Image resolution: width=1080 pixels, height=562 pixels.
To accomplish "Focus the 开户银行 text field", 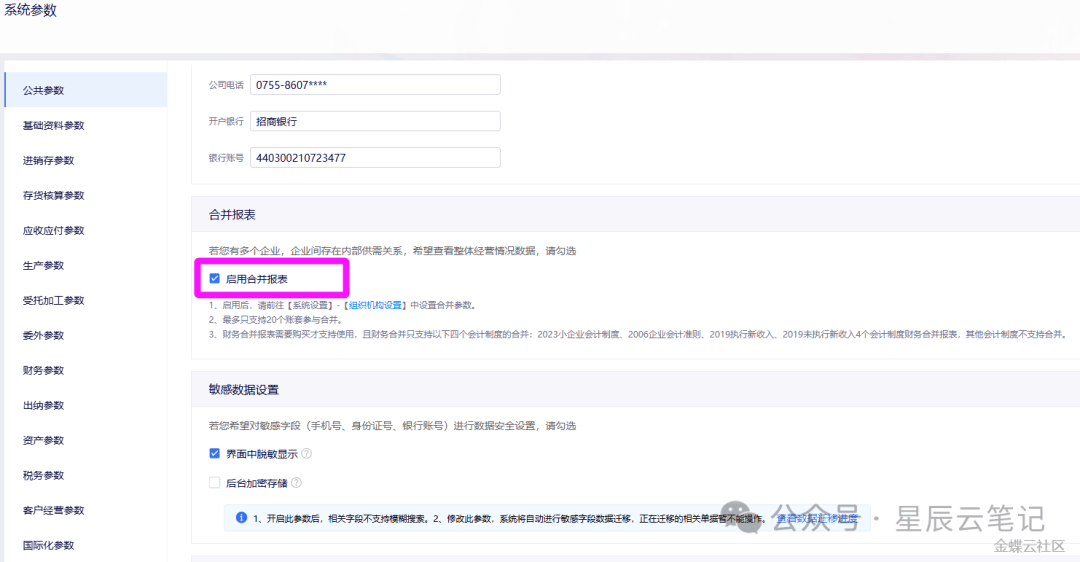I will (x=375, y=121).
